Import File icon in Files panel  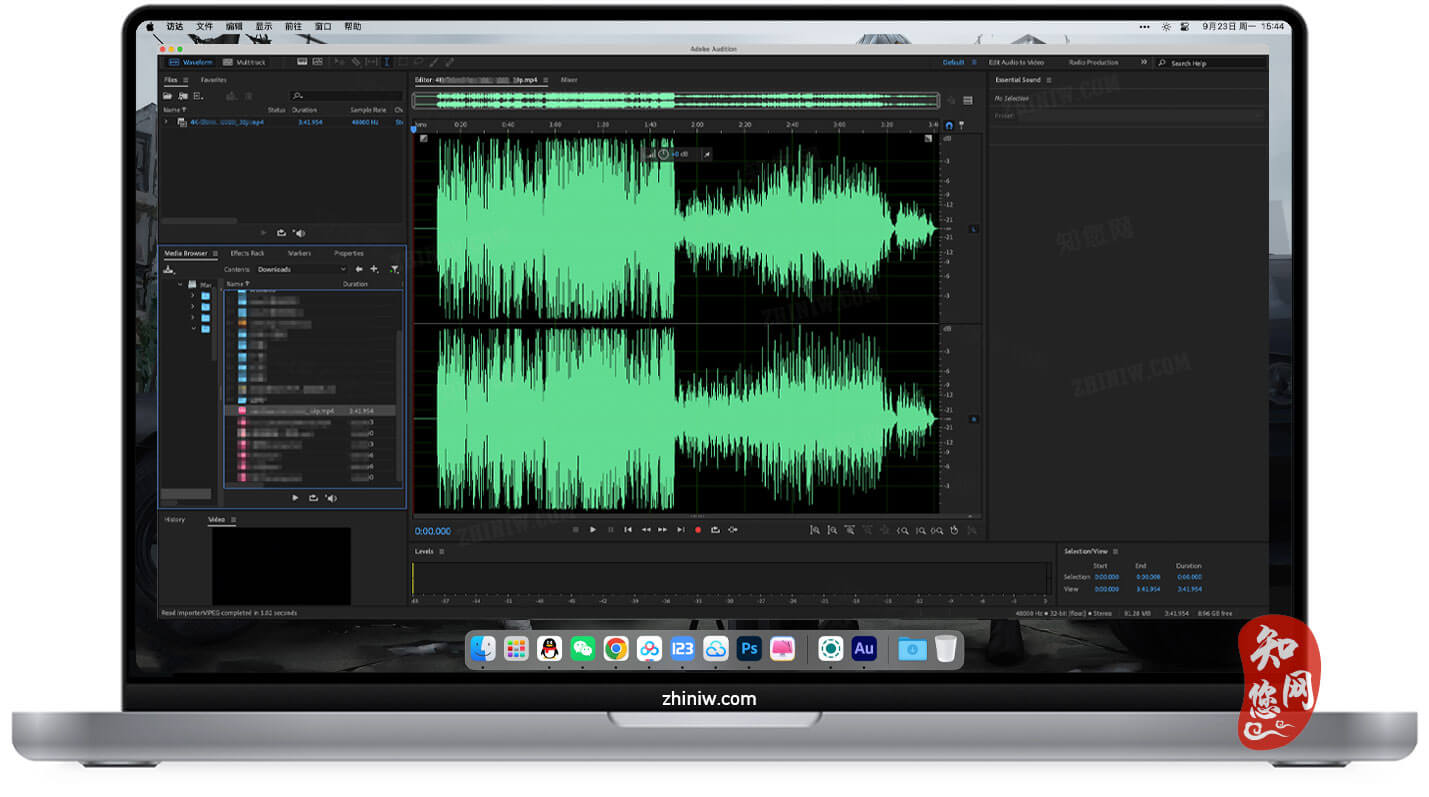click(182, 95)
